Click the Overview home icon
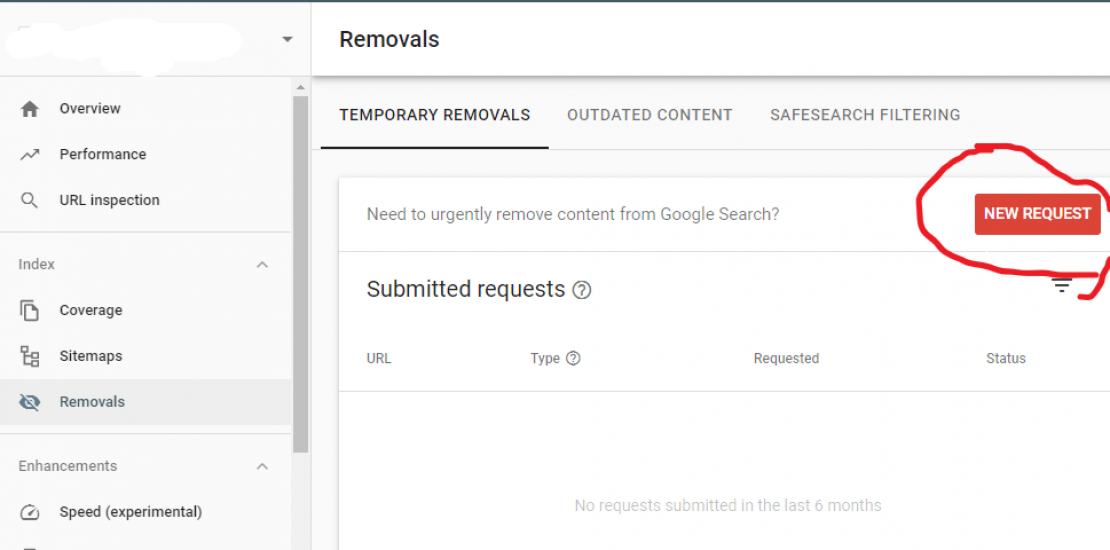The width and height of the screenshot is (1110, 550). point(30,109)
